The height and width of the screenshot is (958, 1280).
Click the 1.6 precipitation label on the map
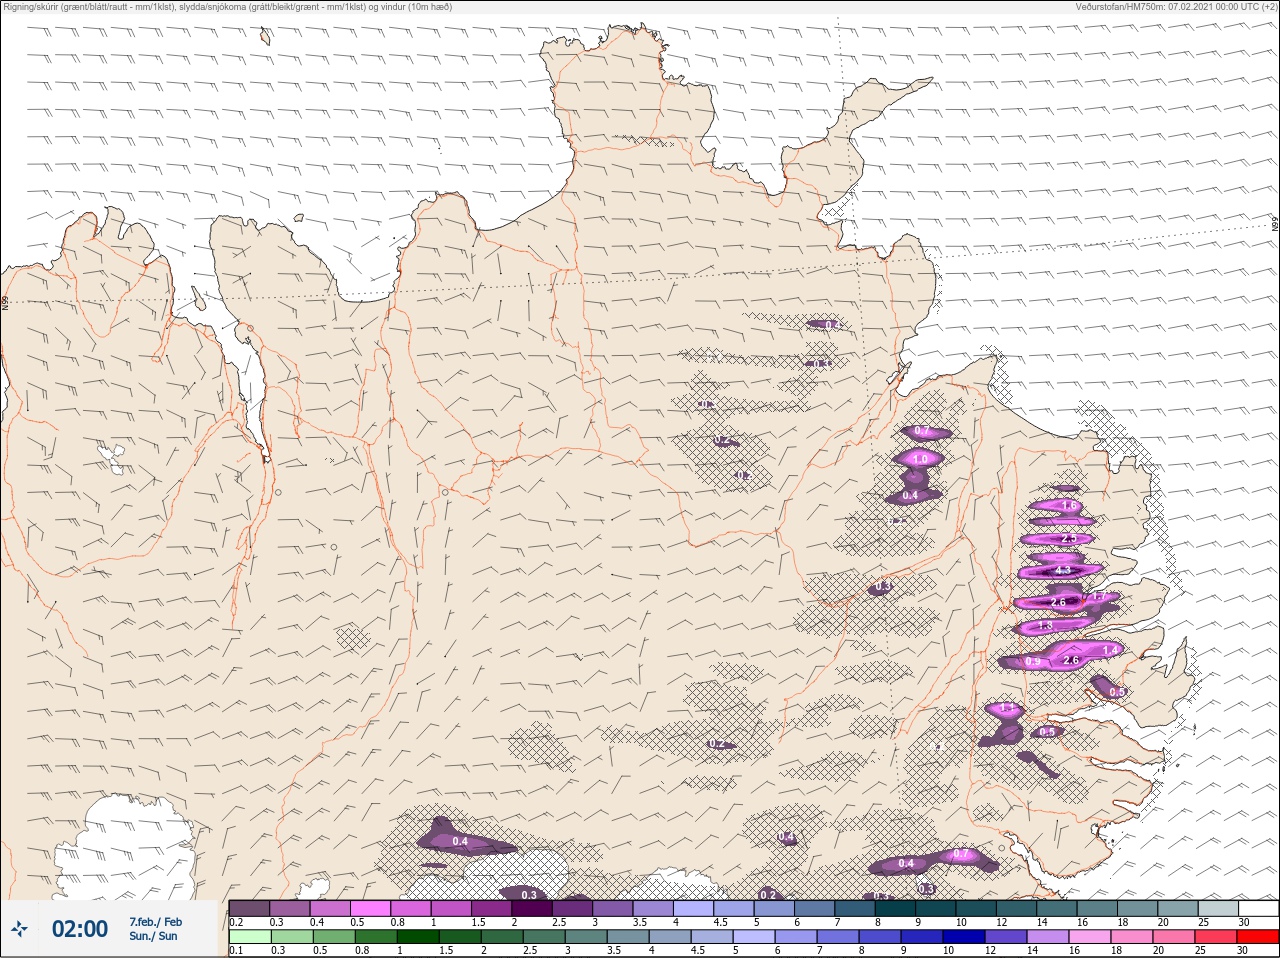1069,506
